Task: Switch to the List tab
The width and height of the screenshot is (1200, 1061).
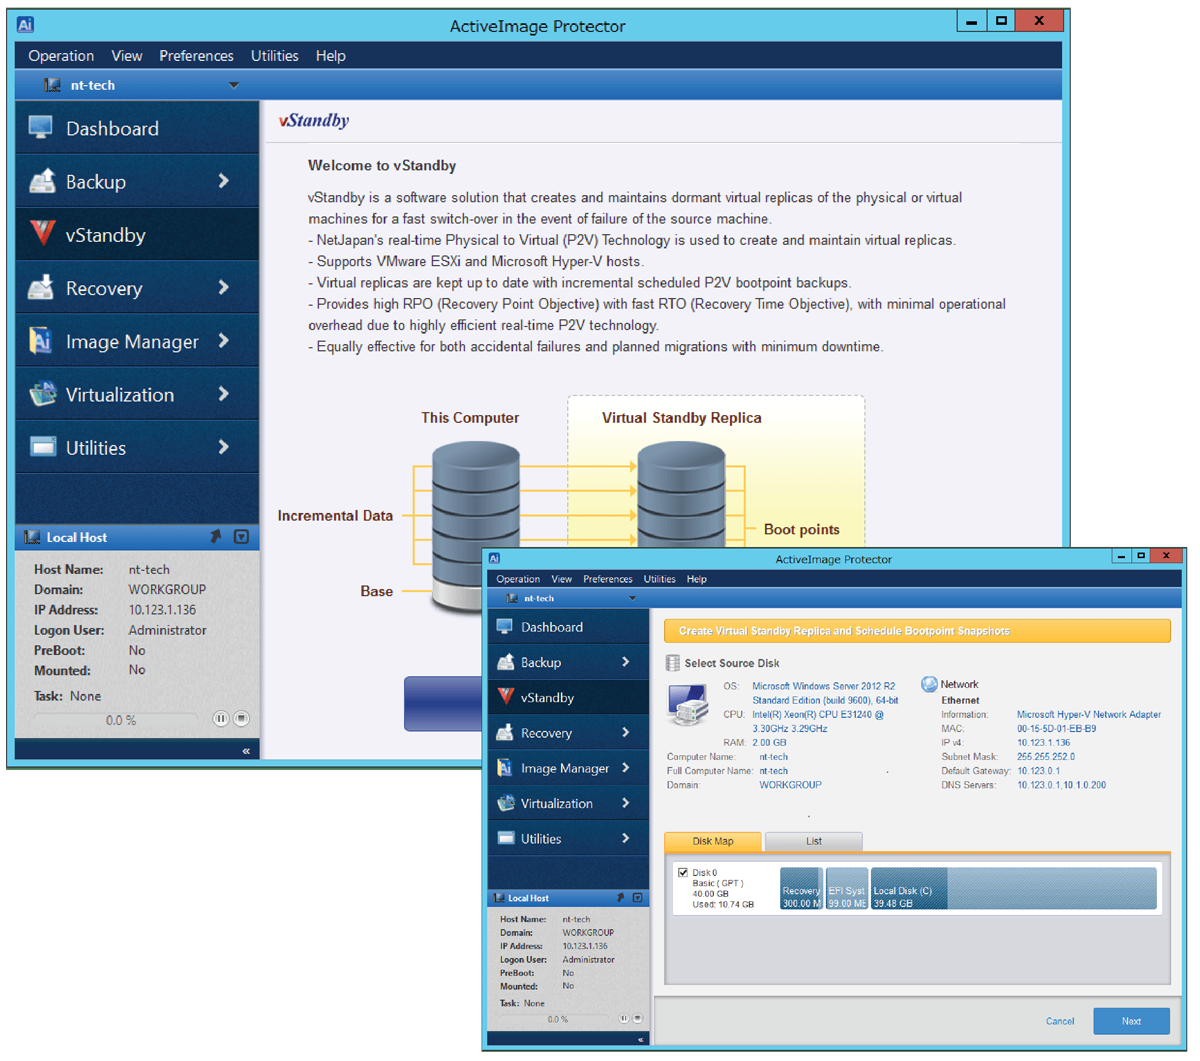Action: click(813, 841)
